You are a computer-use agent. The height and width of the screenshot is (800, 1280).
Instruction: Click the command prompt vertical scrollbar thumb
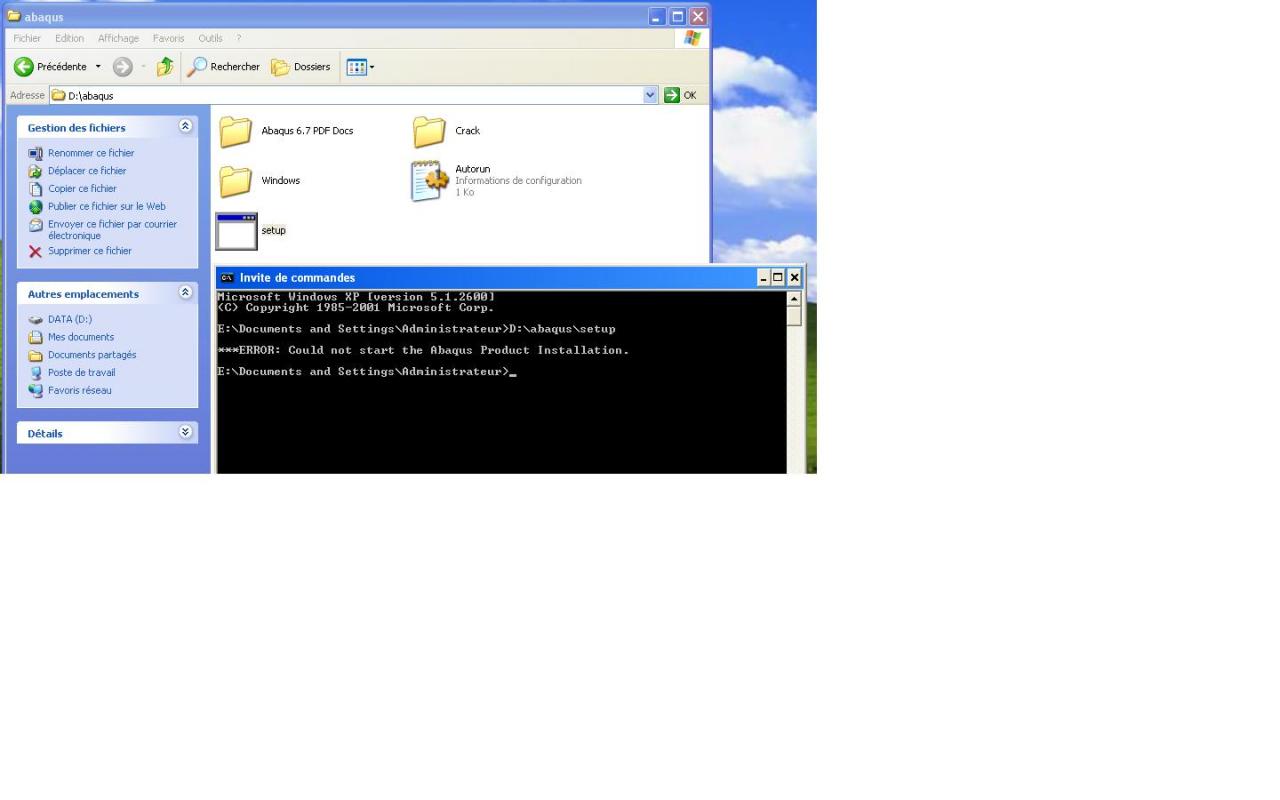794,316
